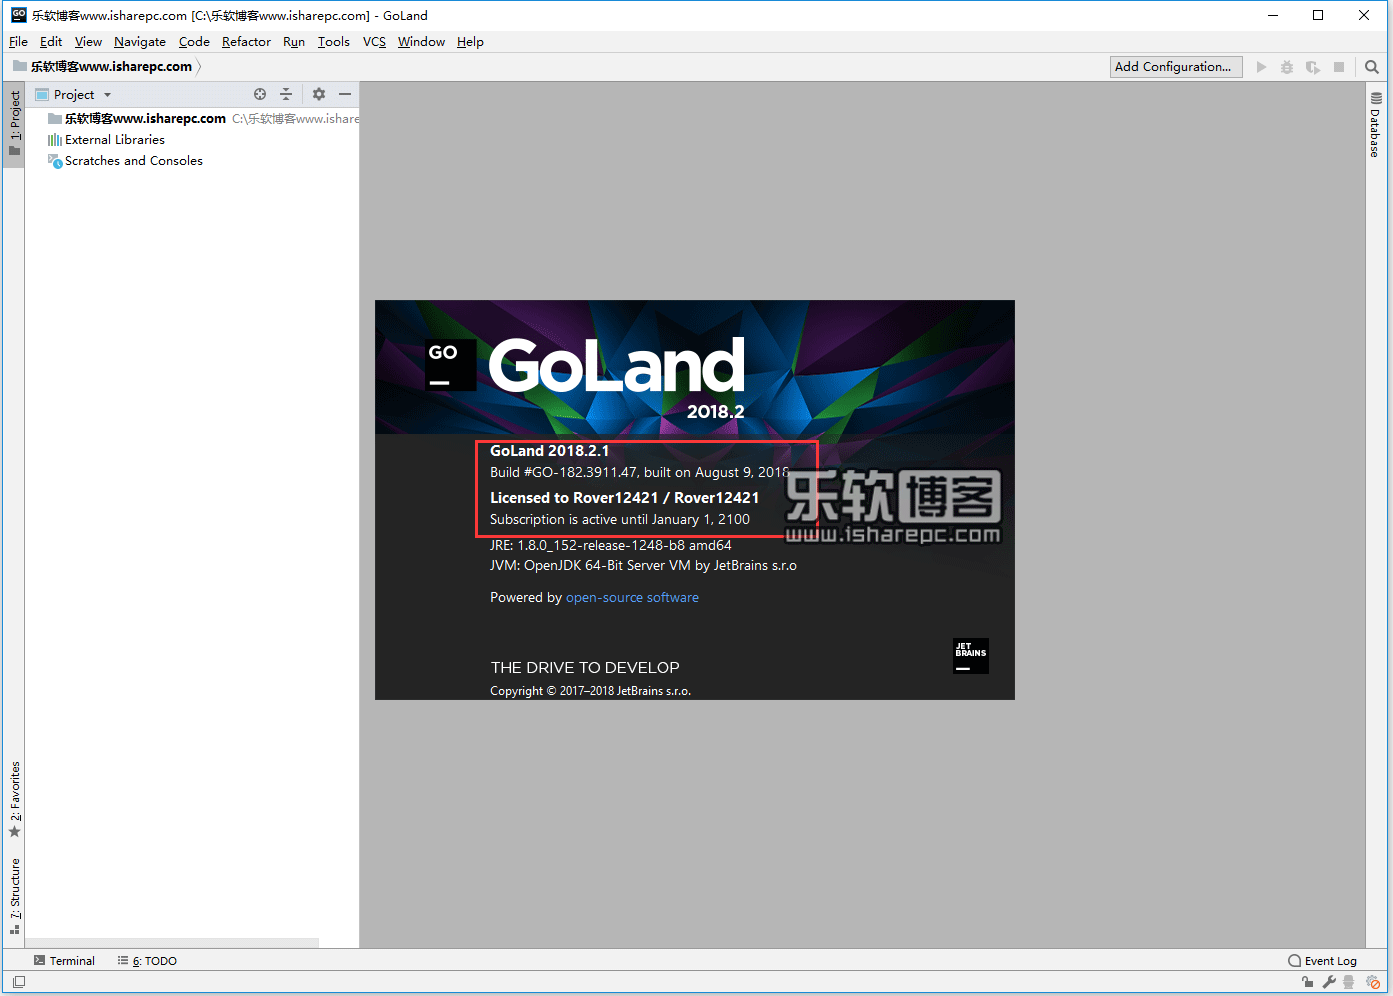Click the Add Configuration button
The width and height of the screenshot is (1393, 996).
pos(1176,67)
